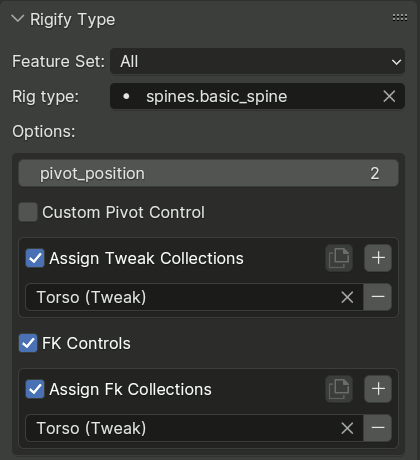This screenshot has height=460, width=420.
Task: Click the Feature Set: label
Action: tap(58, 61)
